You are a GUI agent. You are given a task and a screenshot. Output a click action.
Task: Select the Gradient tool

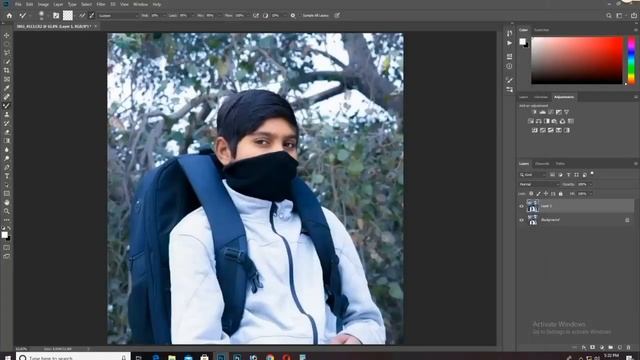point(7,141)
